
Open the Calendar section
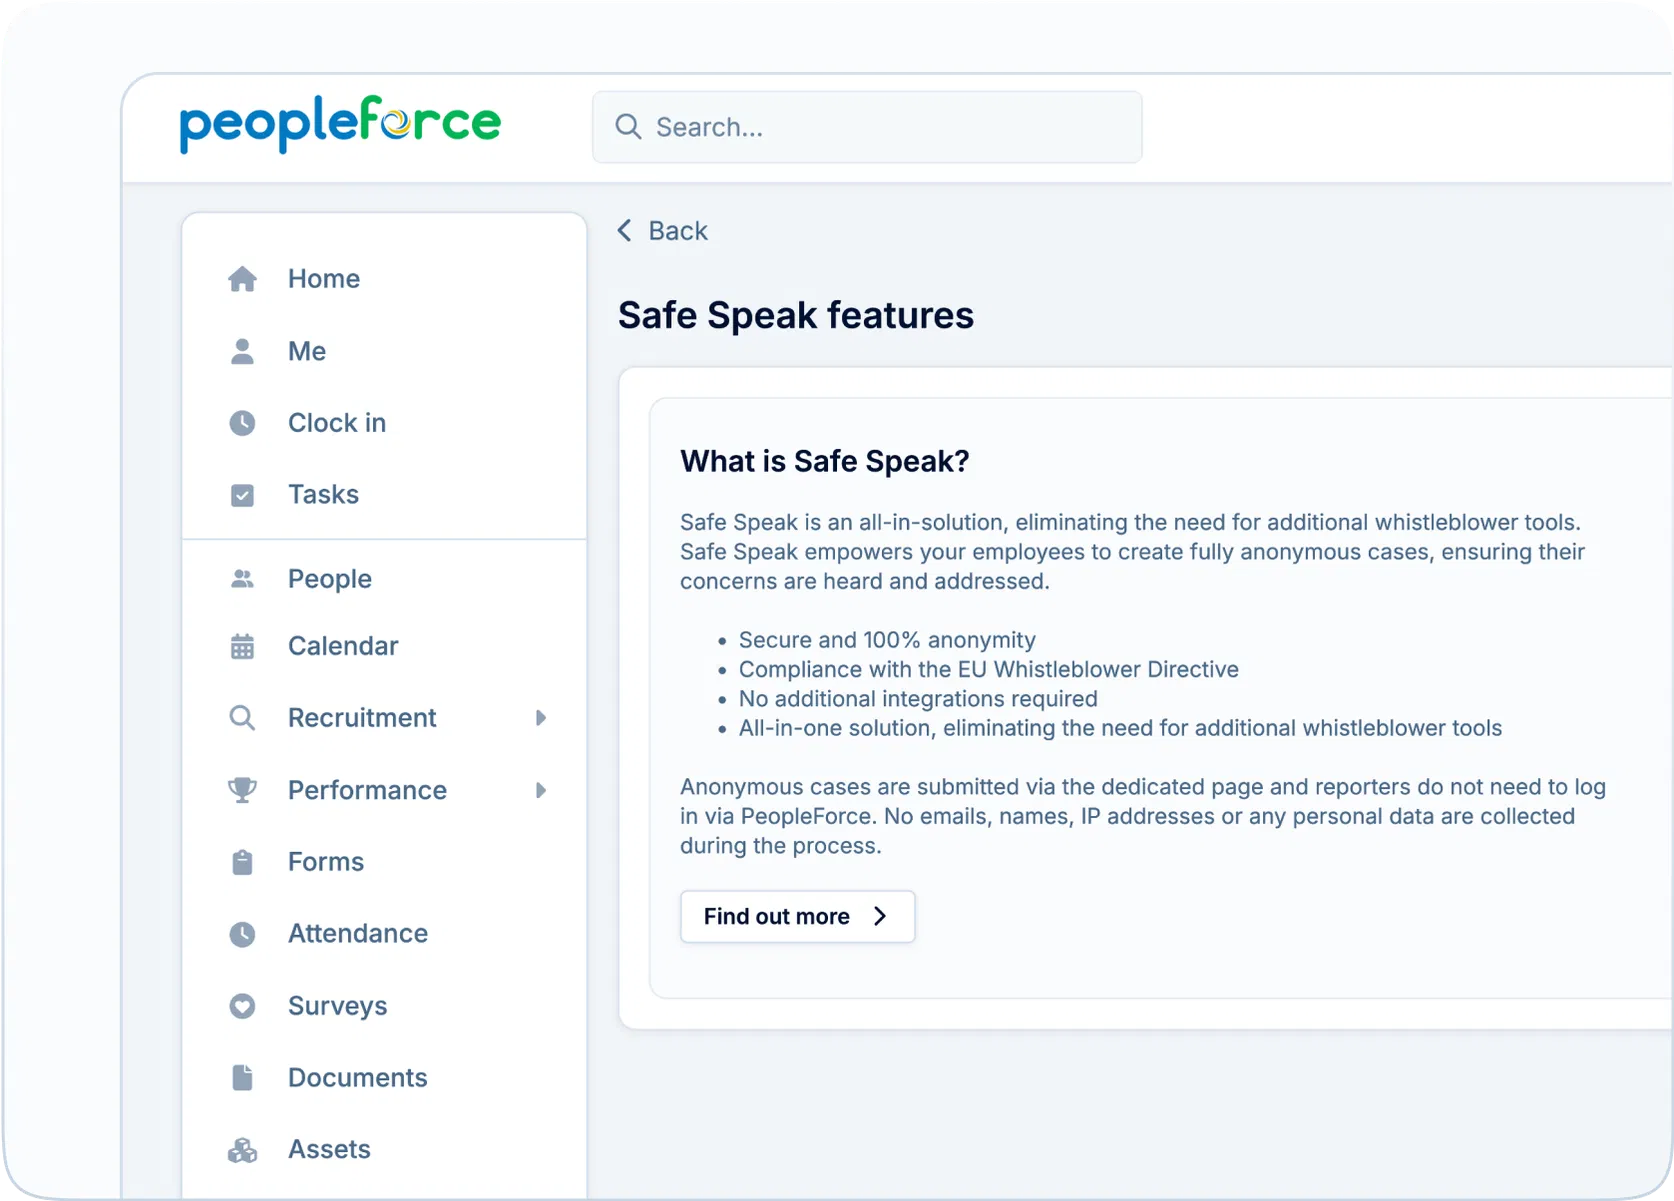coord(343,646)
